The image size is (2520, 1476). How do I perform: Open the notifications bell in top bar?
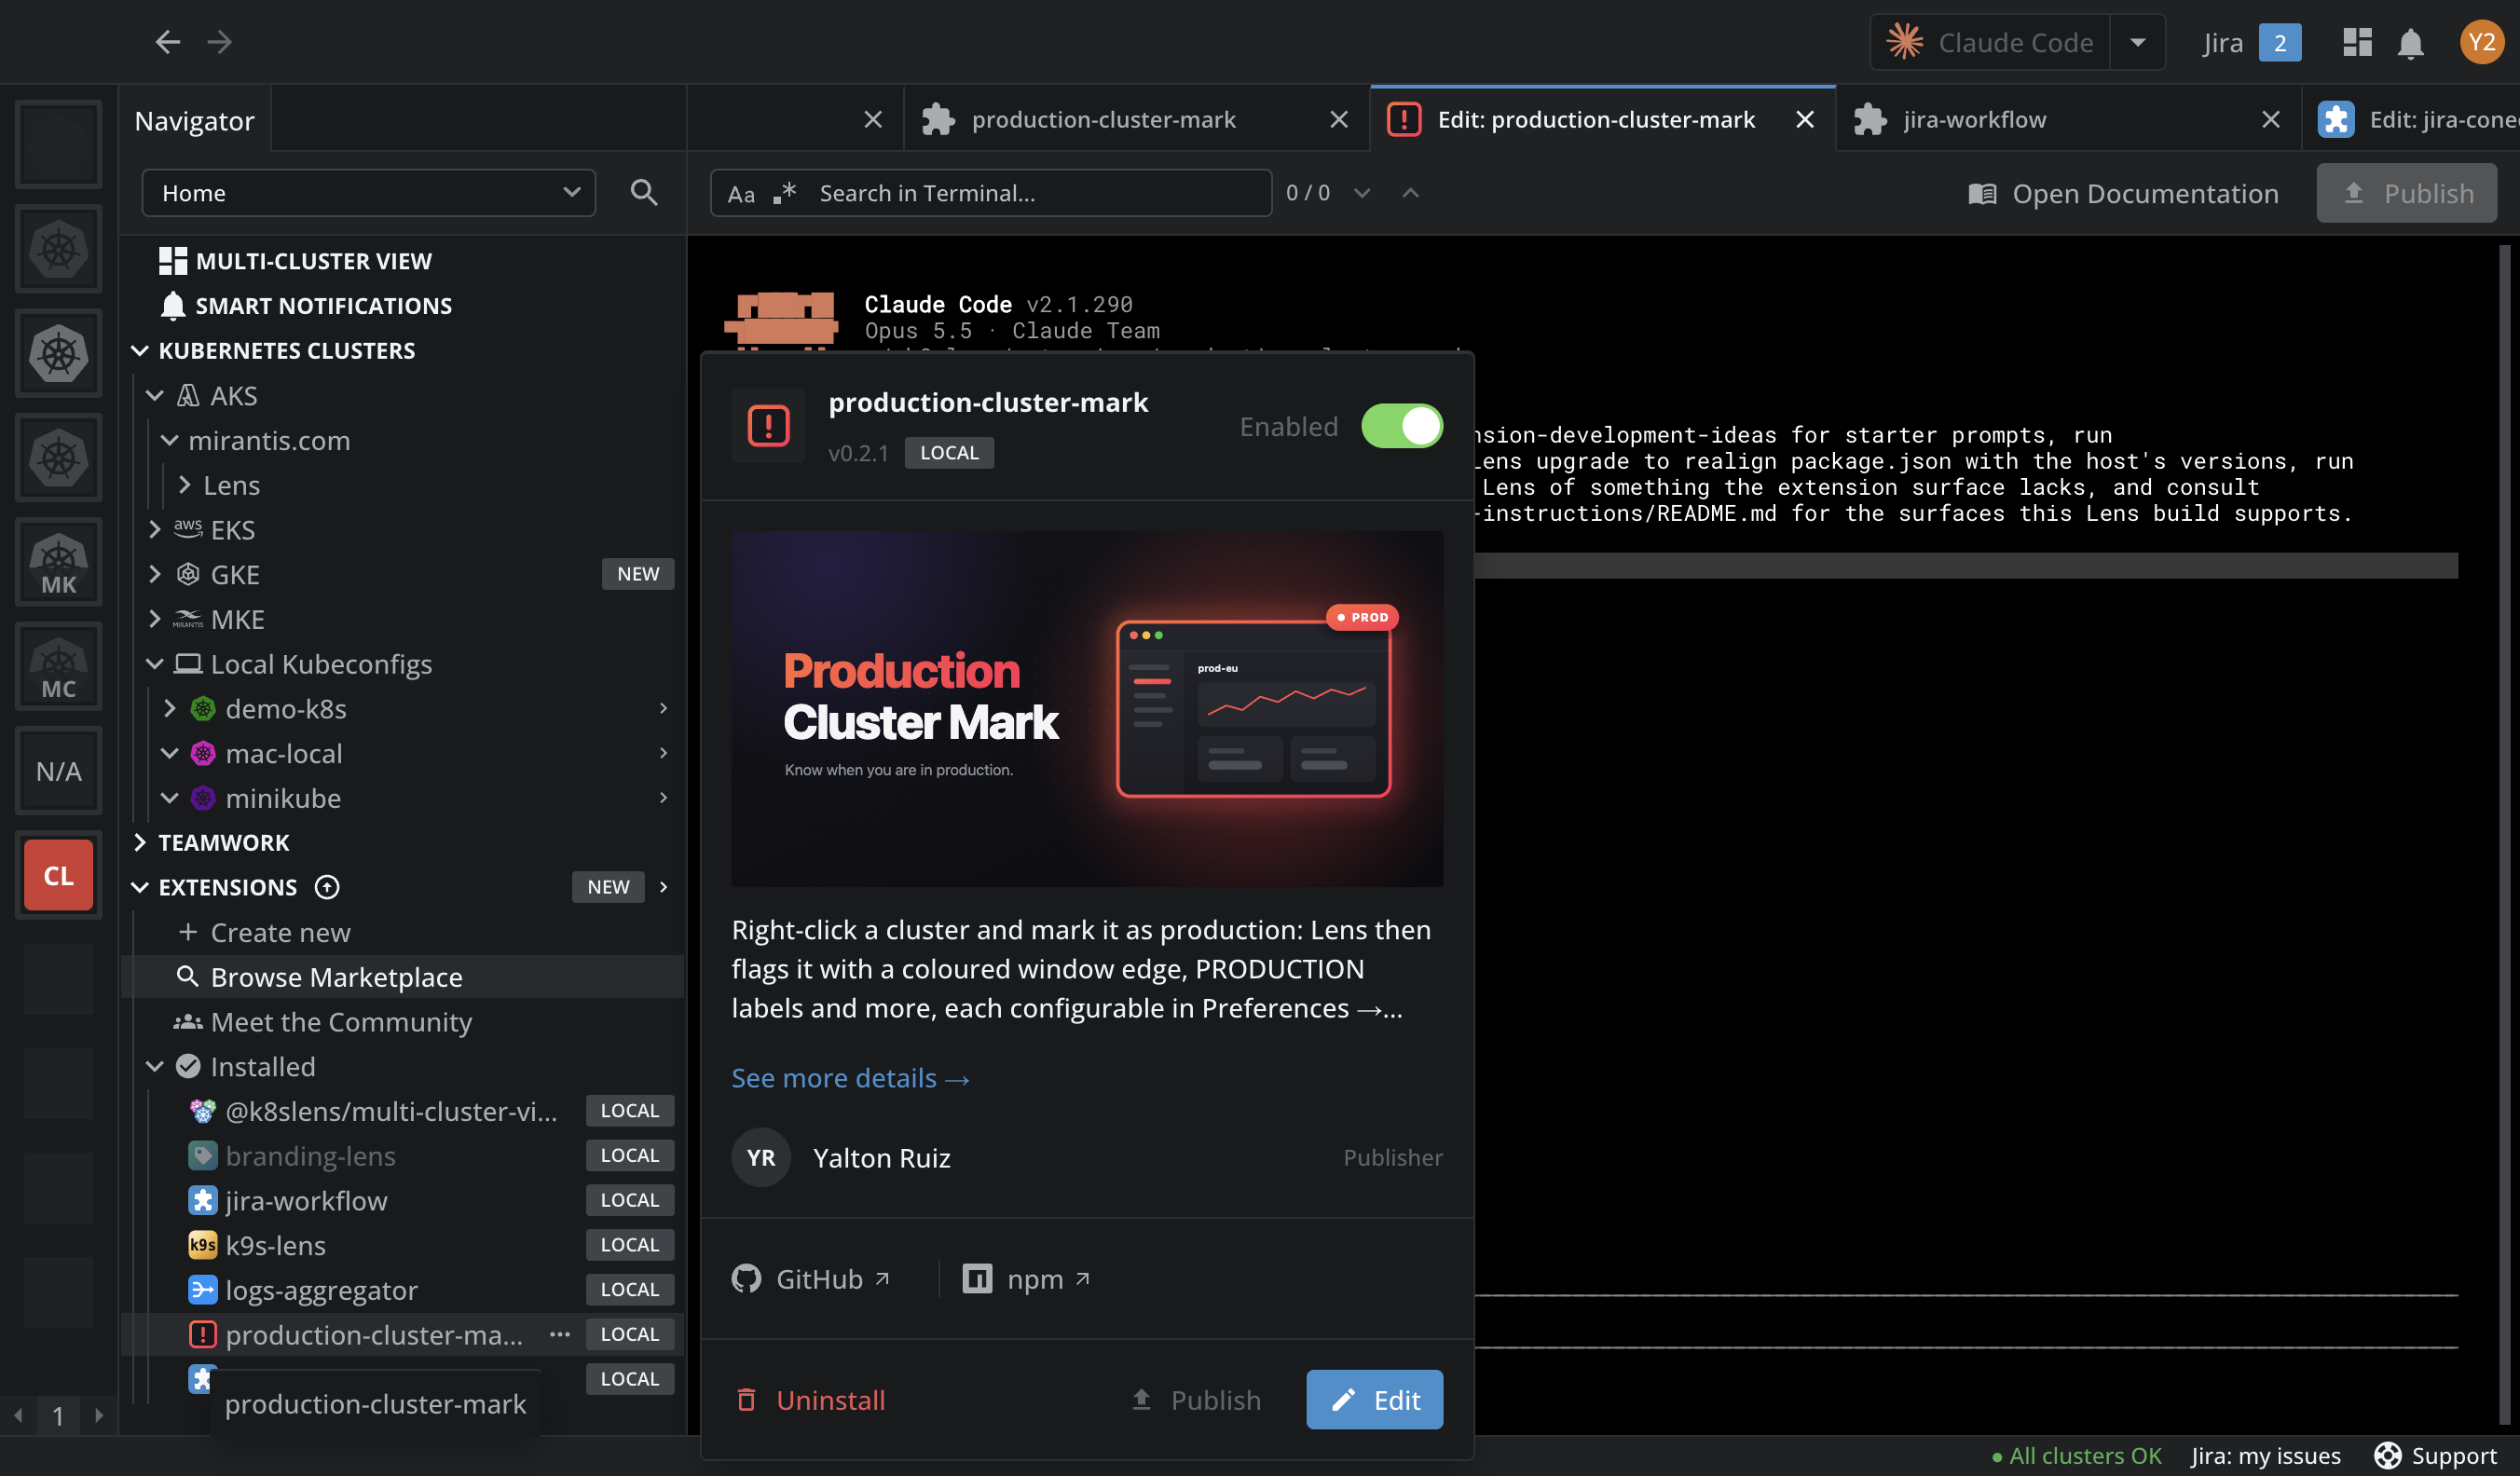(2410, 43)
